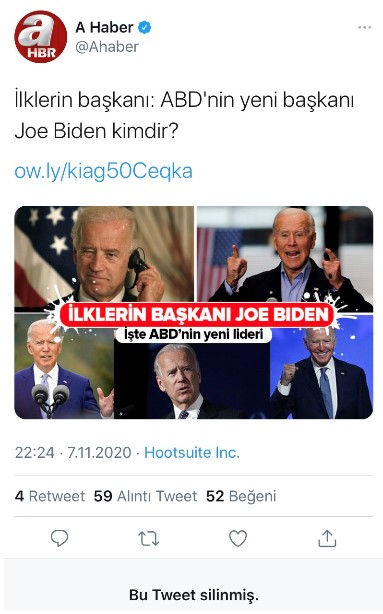Open the three-dot more options menu
Screen dimensions: 383x614
click(364, 27)
